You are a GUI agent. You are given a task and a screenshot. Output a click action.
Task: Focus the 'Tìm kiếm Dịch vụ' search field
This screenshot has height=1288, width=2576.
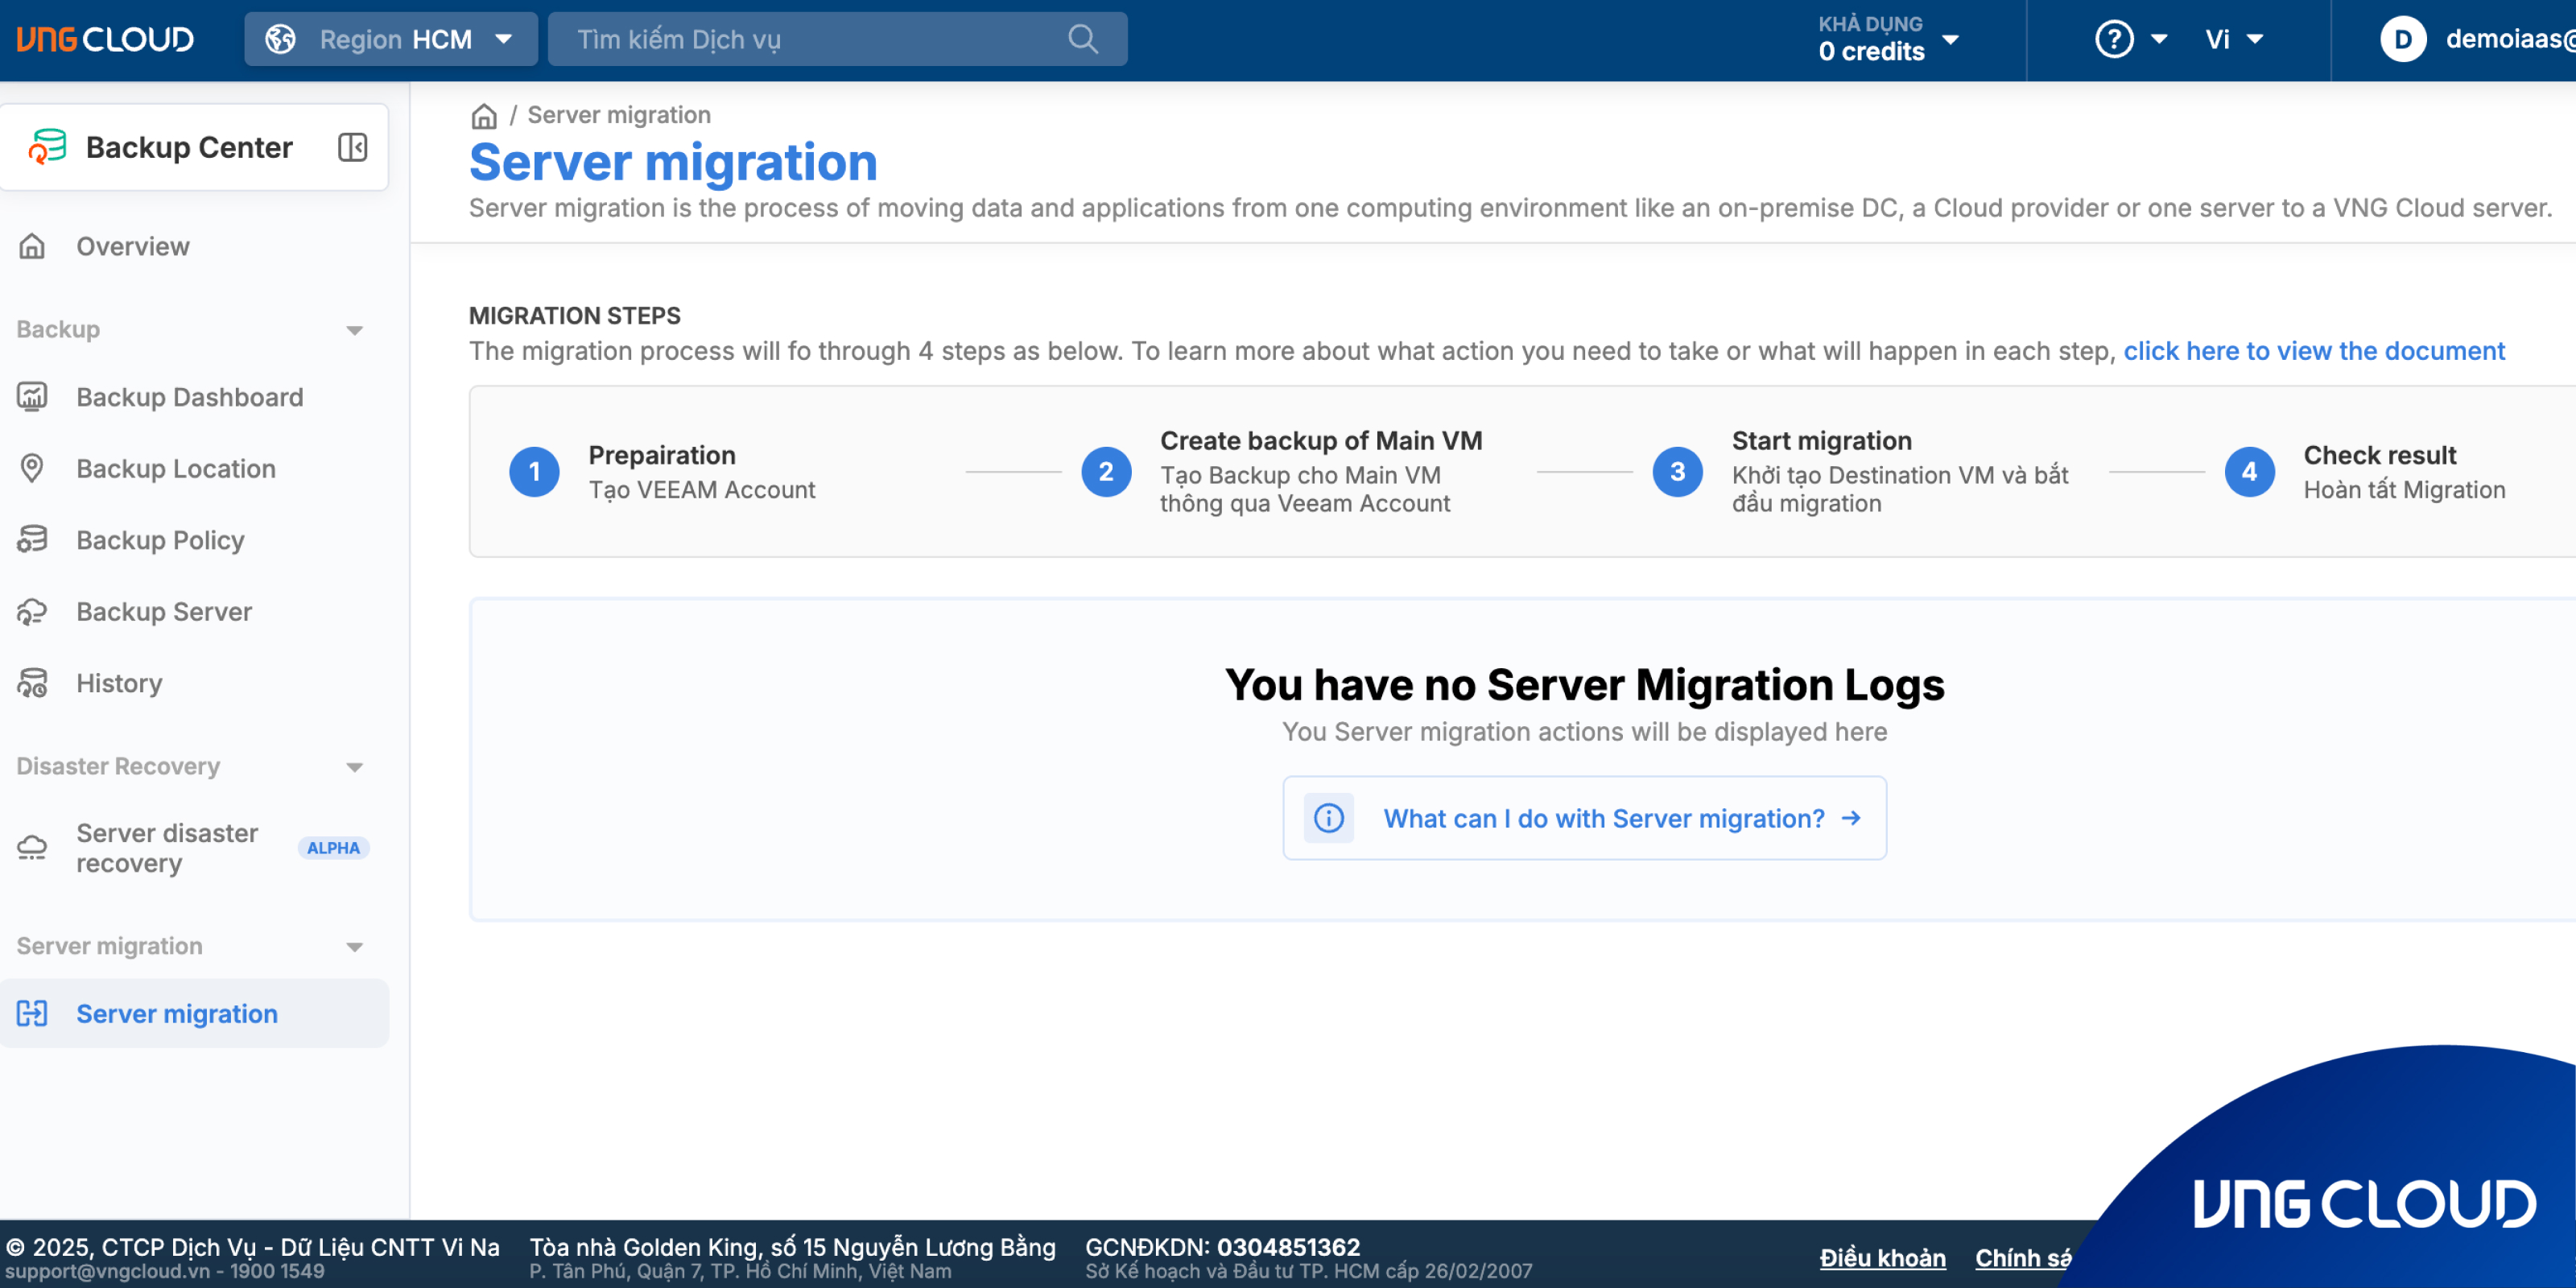(810, 39)
